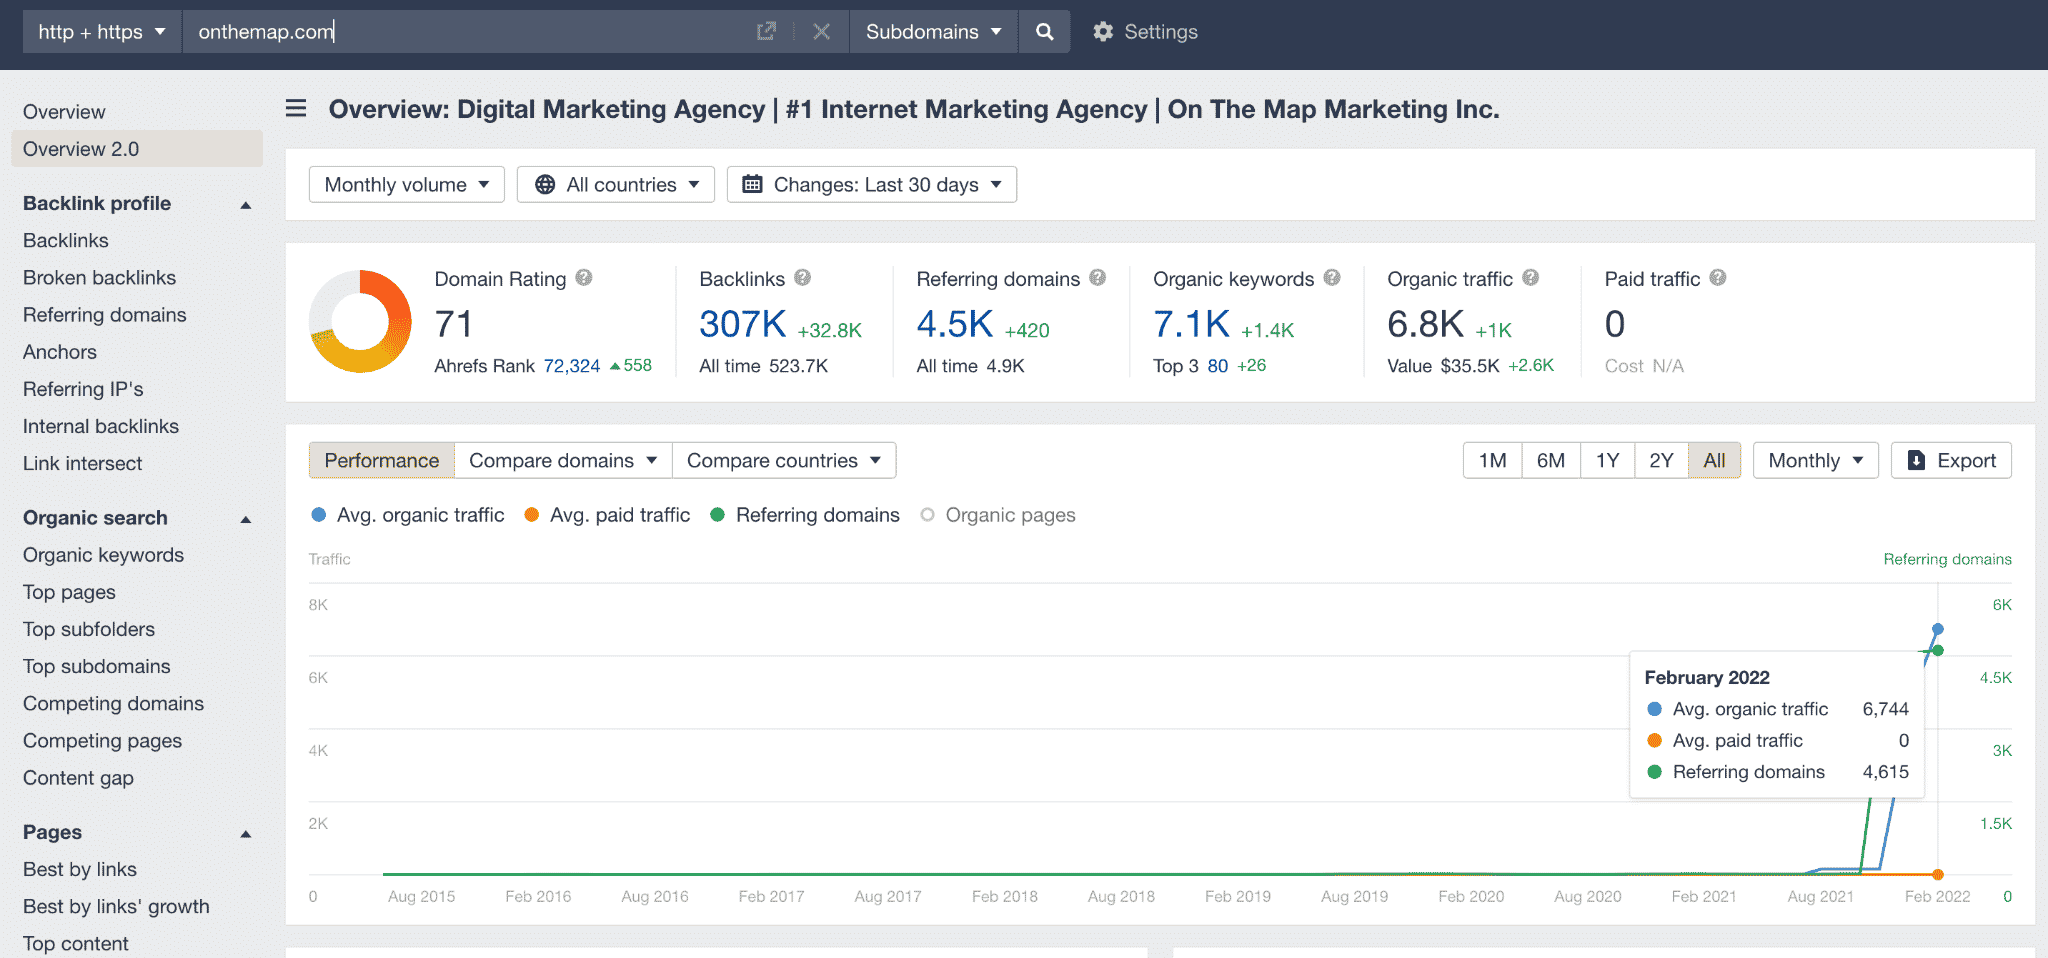The height and width of the screenshot is (958, 2048).
Task: Open Link intersect in sidebar
Action: coord(83,463)
